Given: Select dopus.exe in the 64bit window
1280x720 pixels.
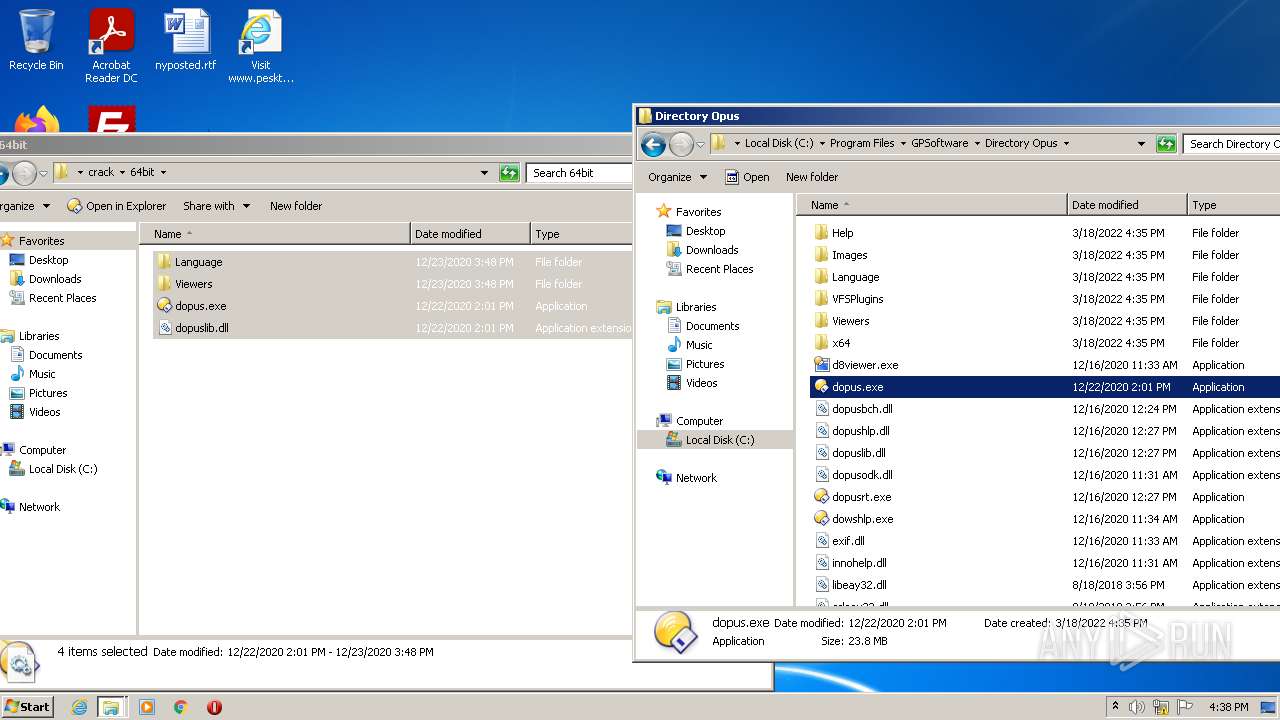Looking at the screenshot, I should point(200,306).
